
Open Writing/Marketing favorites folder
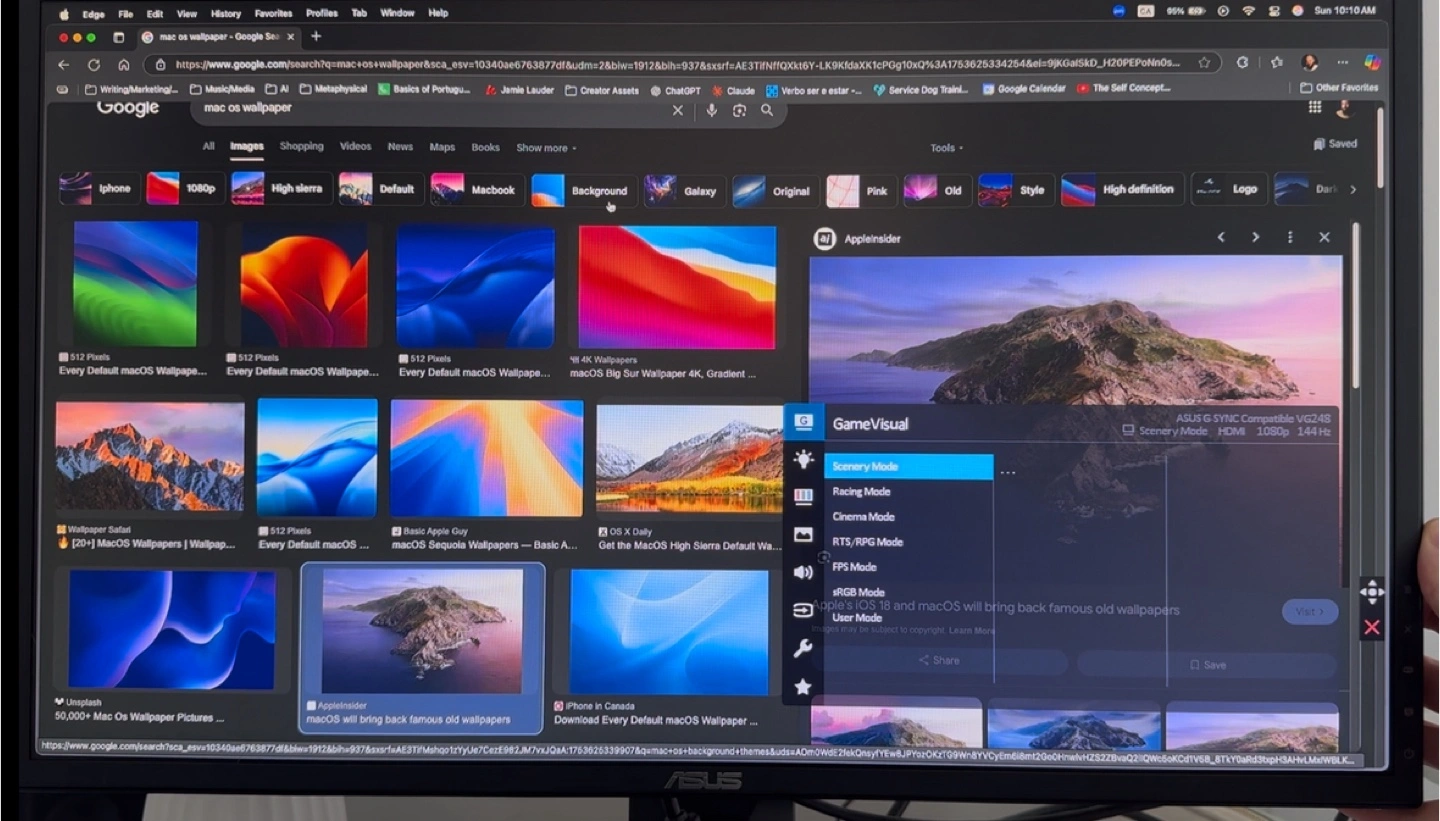point(132,89)
